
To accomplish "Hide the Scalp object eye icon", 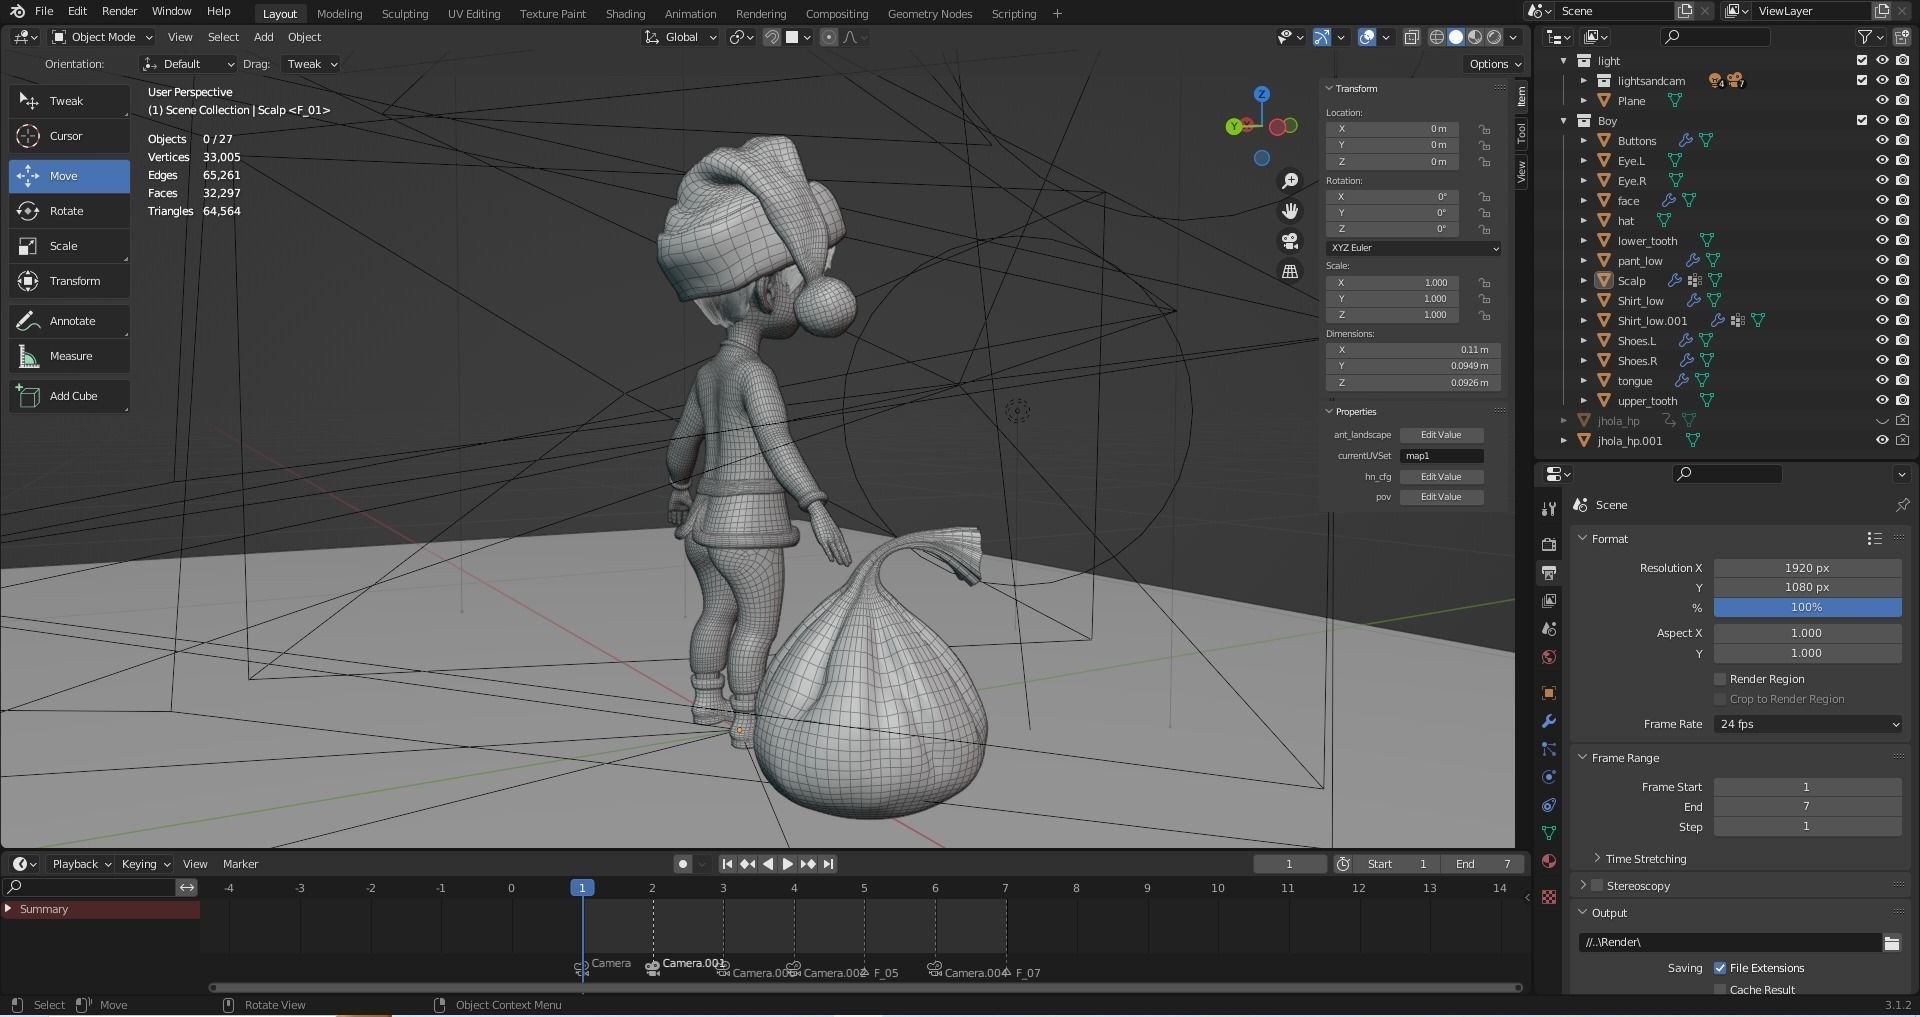I will click(x=1881, y=281).
